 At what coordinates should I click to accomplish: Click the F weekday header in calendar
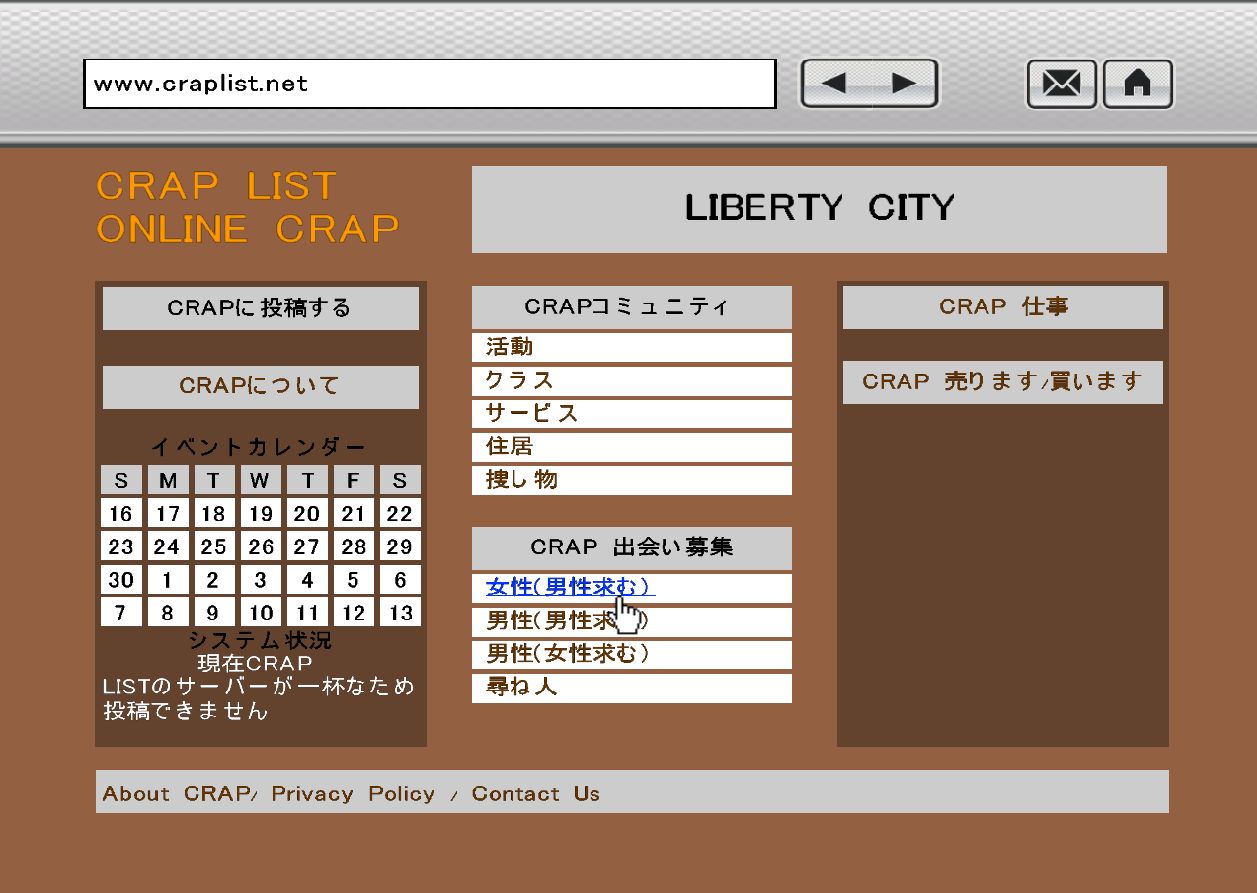coord(353,480)
